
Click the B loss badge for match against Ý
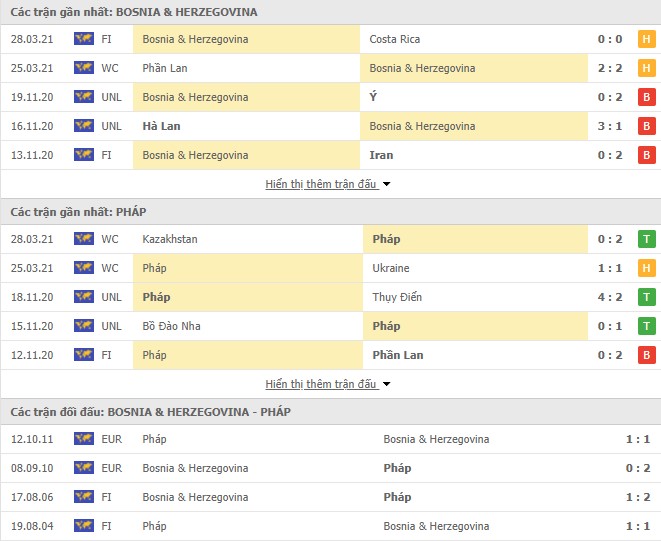(647, 97)
